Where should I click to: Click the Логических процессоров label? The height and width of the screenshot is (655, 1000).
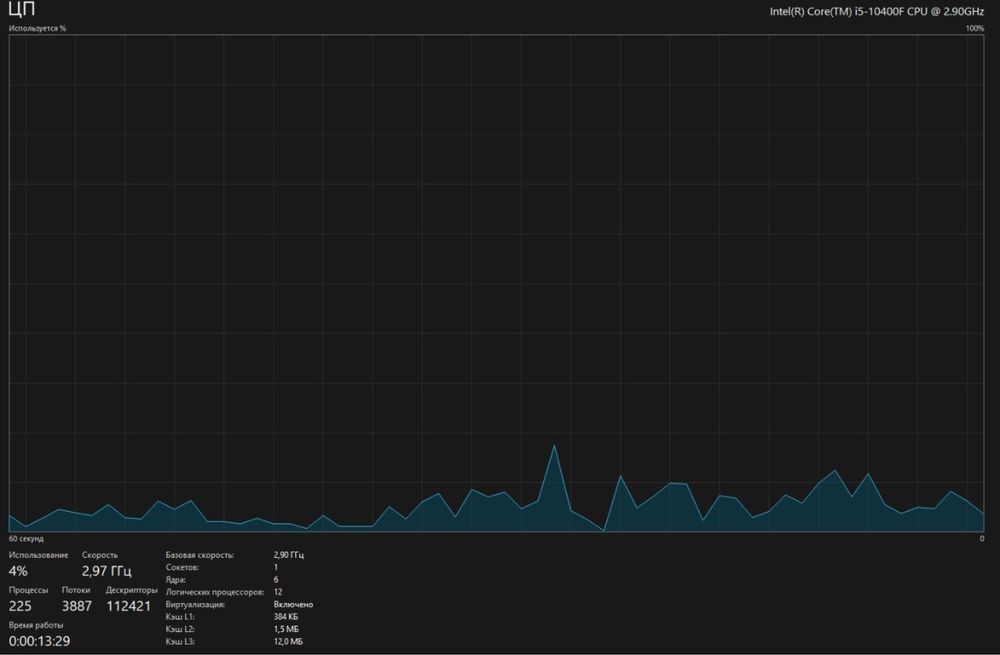tap(215, 592)
